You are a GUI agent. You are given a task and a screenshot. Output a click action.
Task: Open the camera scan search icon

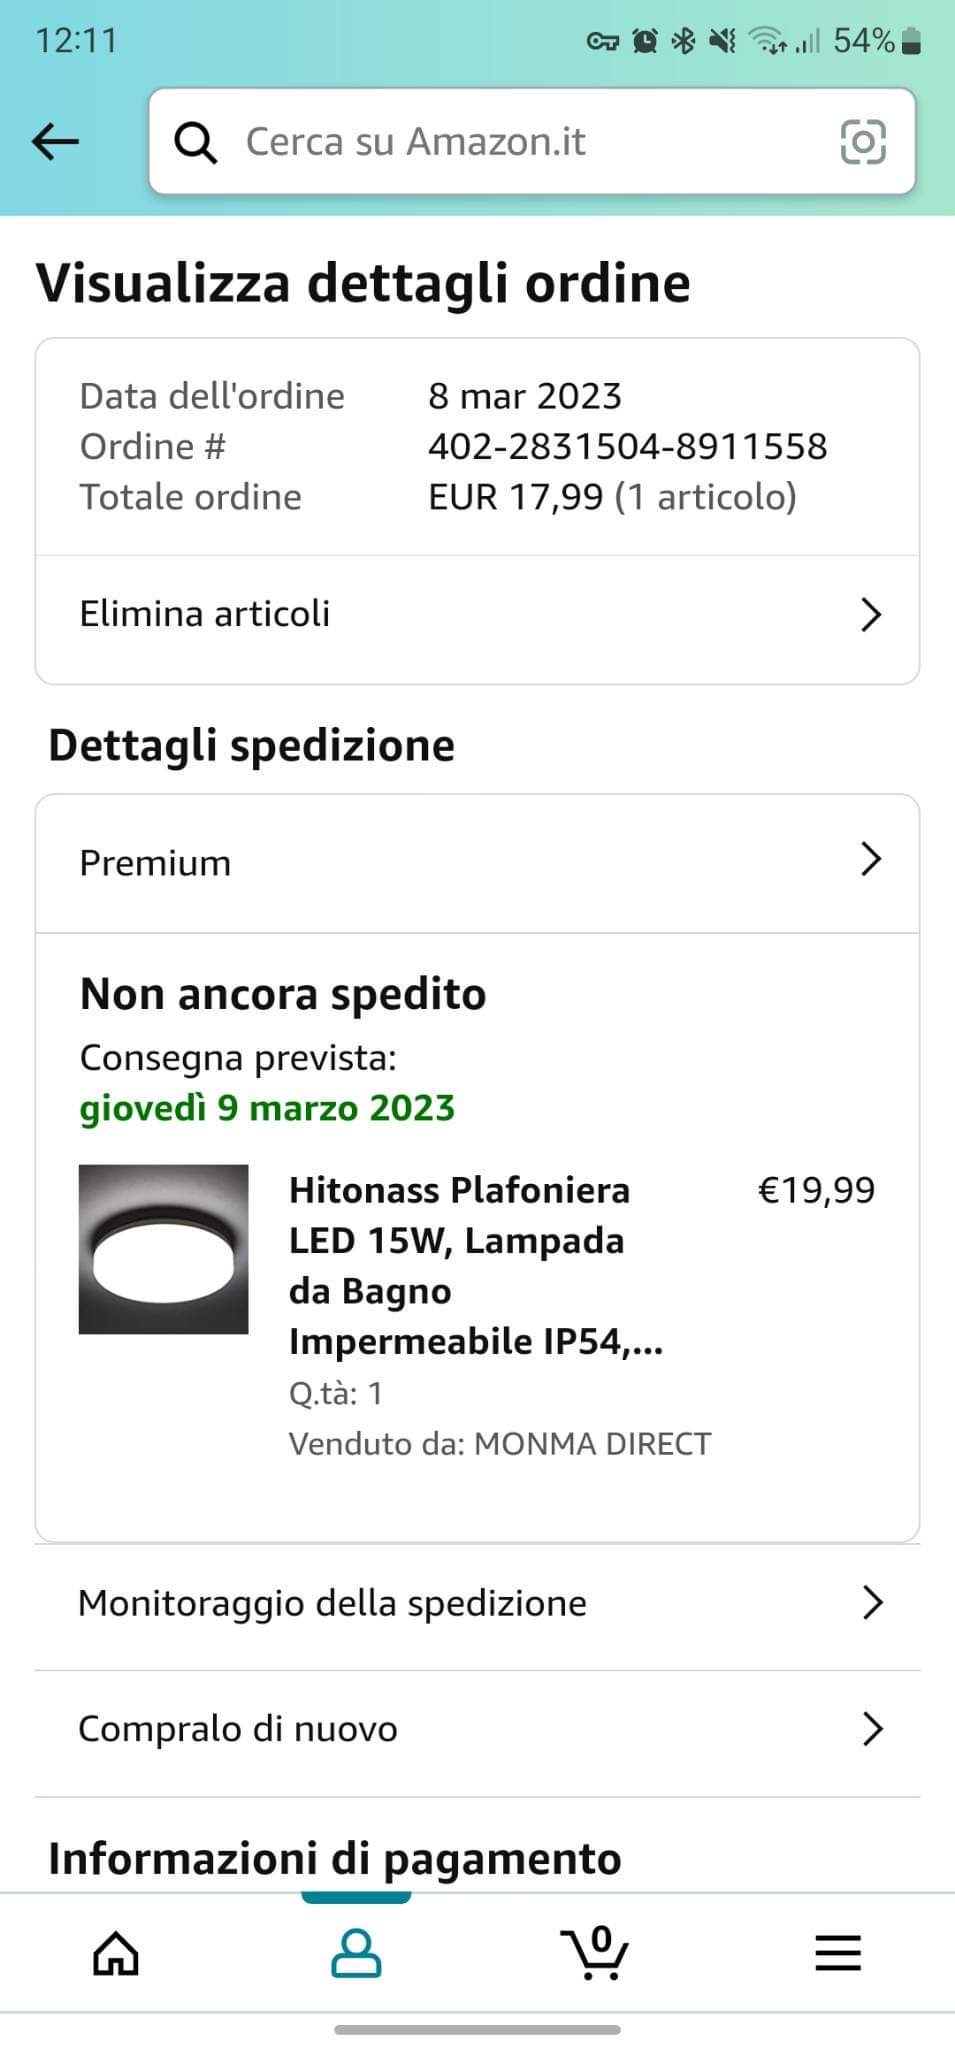click(x=863, y=141)
